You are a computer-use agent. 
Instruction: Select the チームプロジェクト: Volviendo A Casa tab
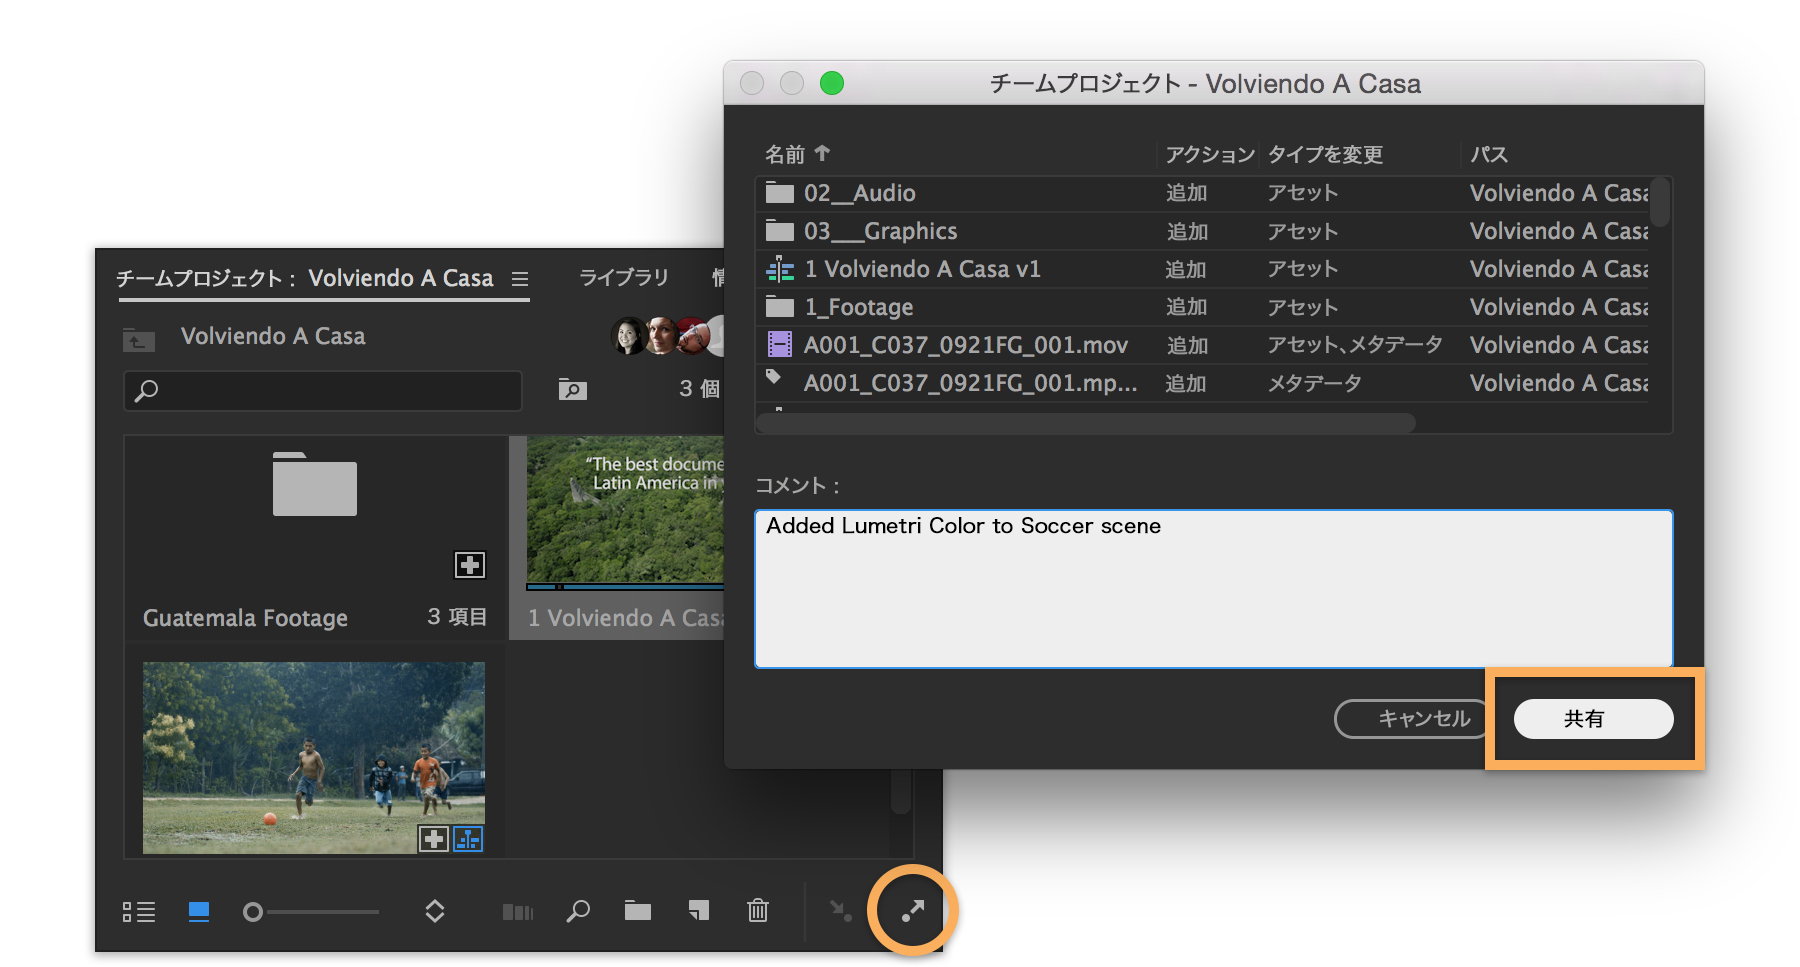(305, 278)
